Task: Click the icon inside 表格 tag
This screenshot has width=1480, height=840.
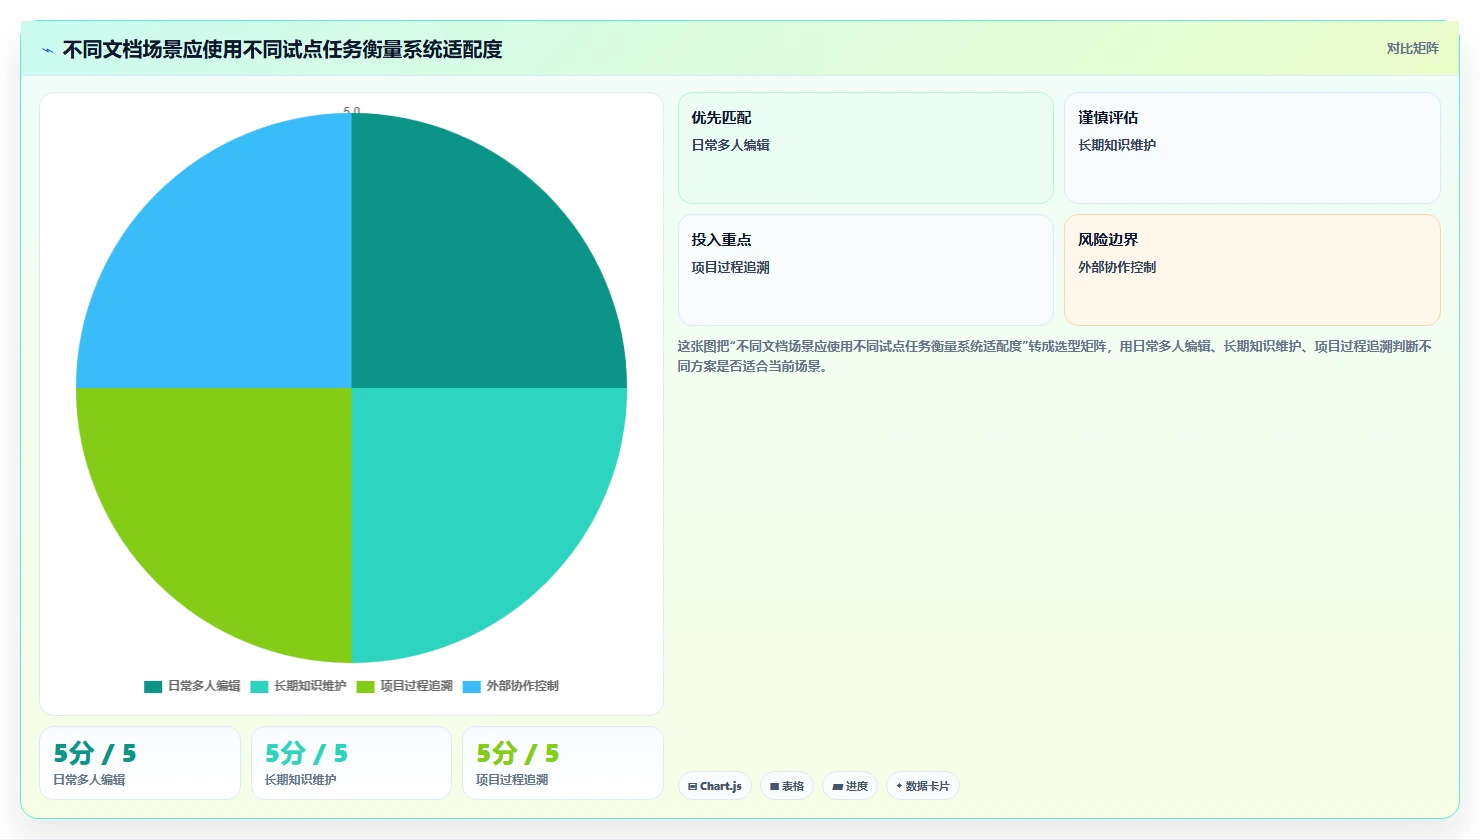Action: 774,787
